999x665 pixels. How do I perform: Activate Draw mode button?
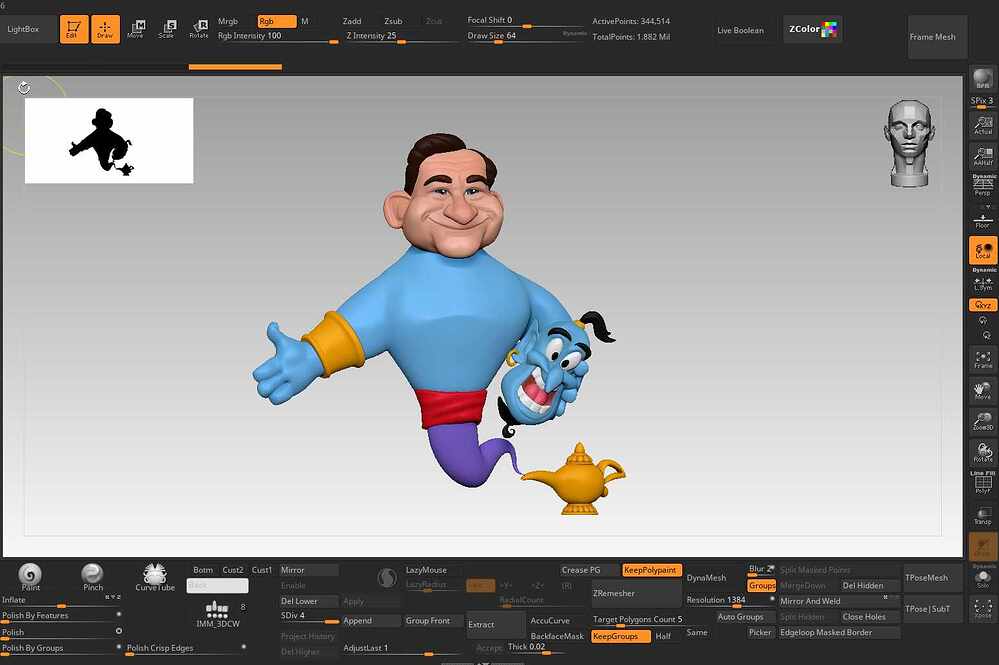[105, 29]
